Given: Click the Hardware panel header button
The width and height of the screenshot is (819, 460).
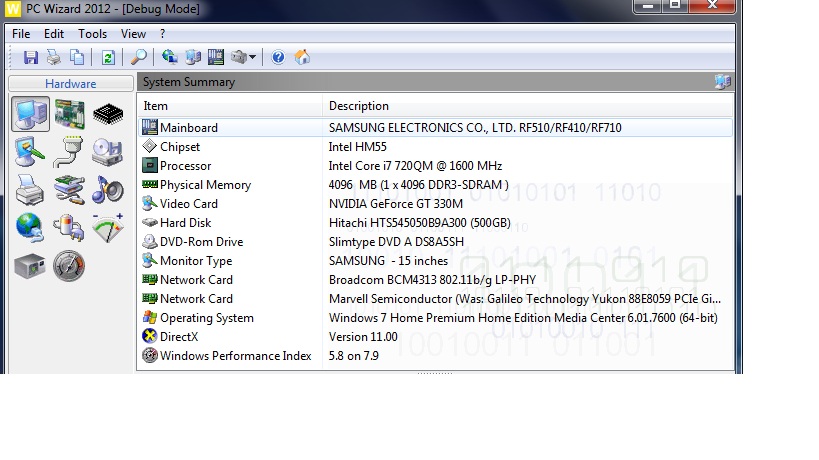Looking at the screenshot, I should (71, 84).
